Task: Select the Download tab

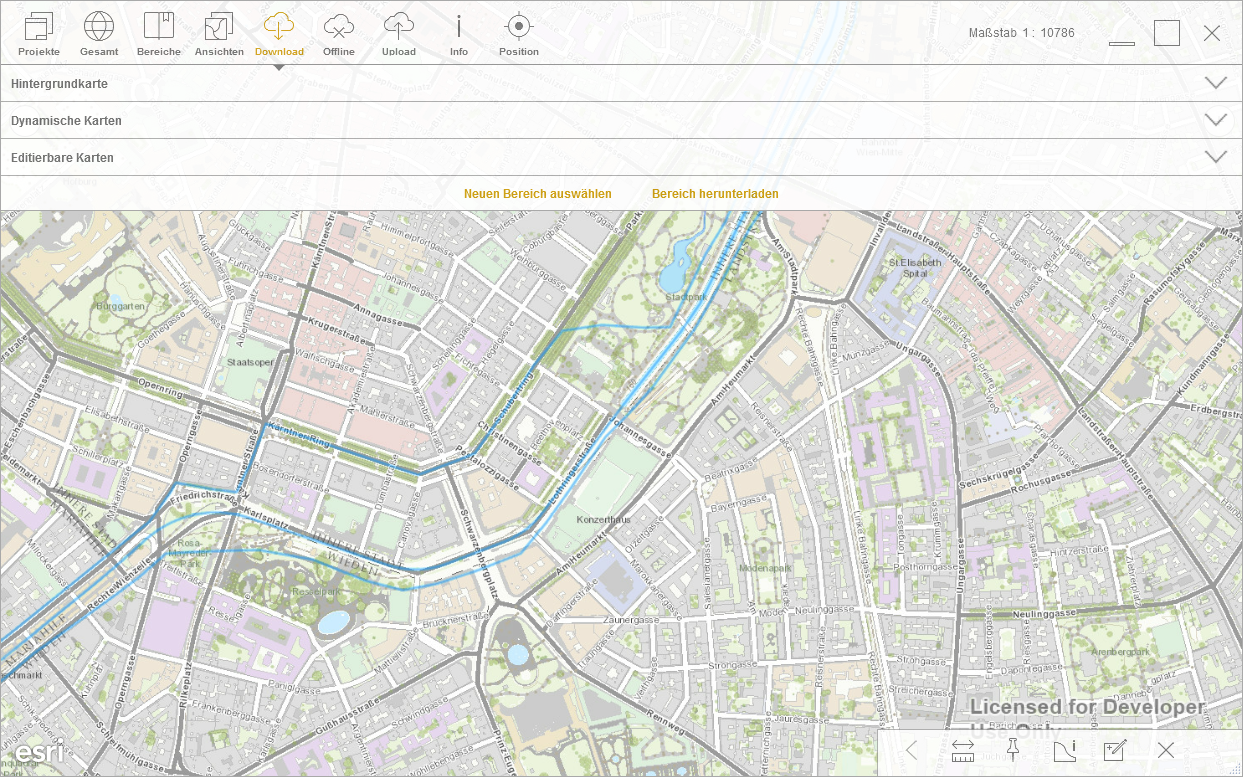Action: point(279,34)
